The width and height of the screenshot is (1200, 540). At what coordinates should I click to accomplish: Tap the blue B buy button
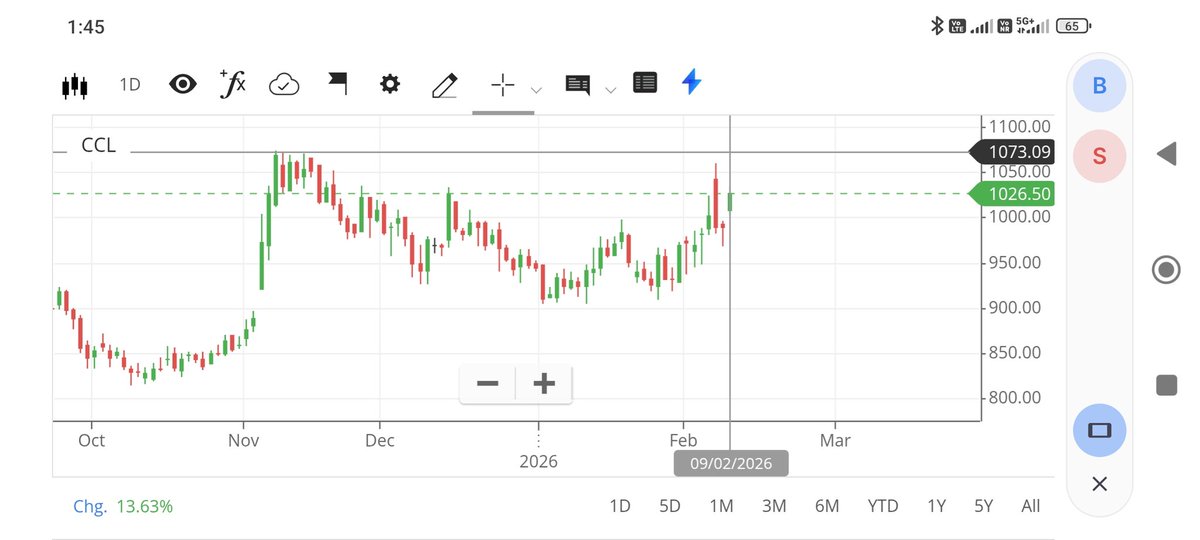click(1100, 86)
